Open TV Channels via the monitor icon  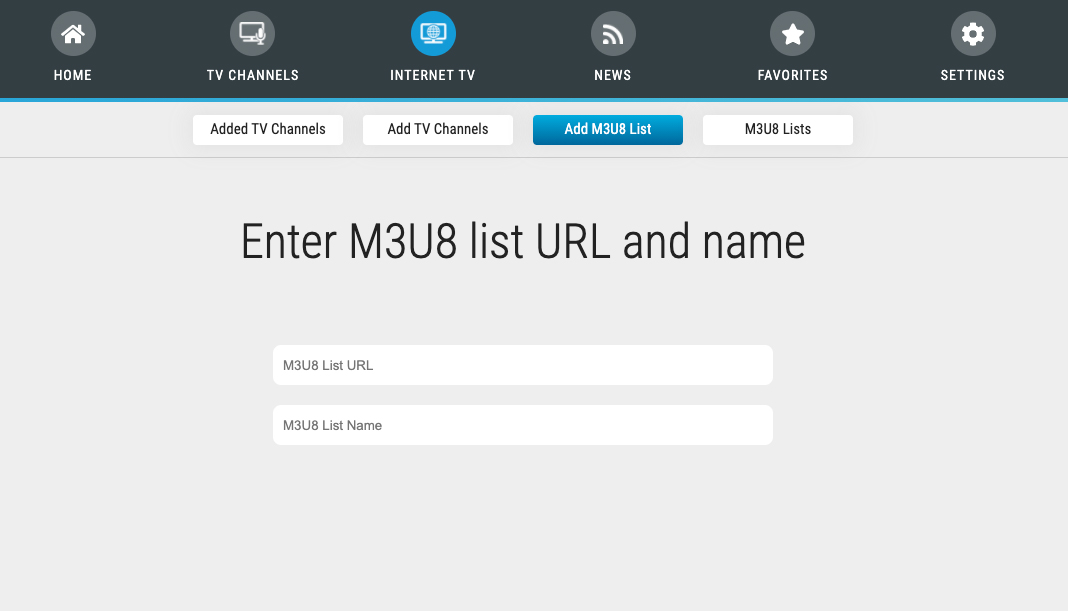tap(252, 34)
